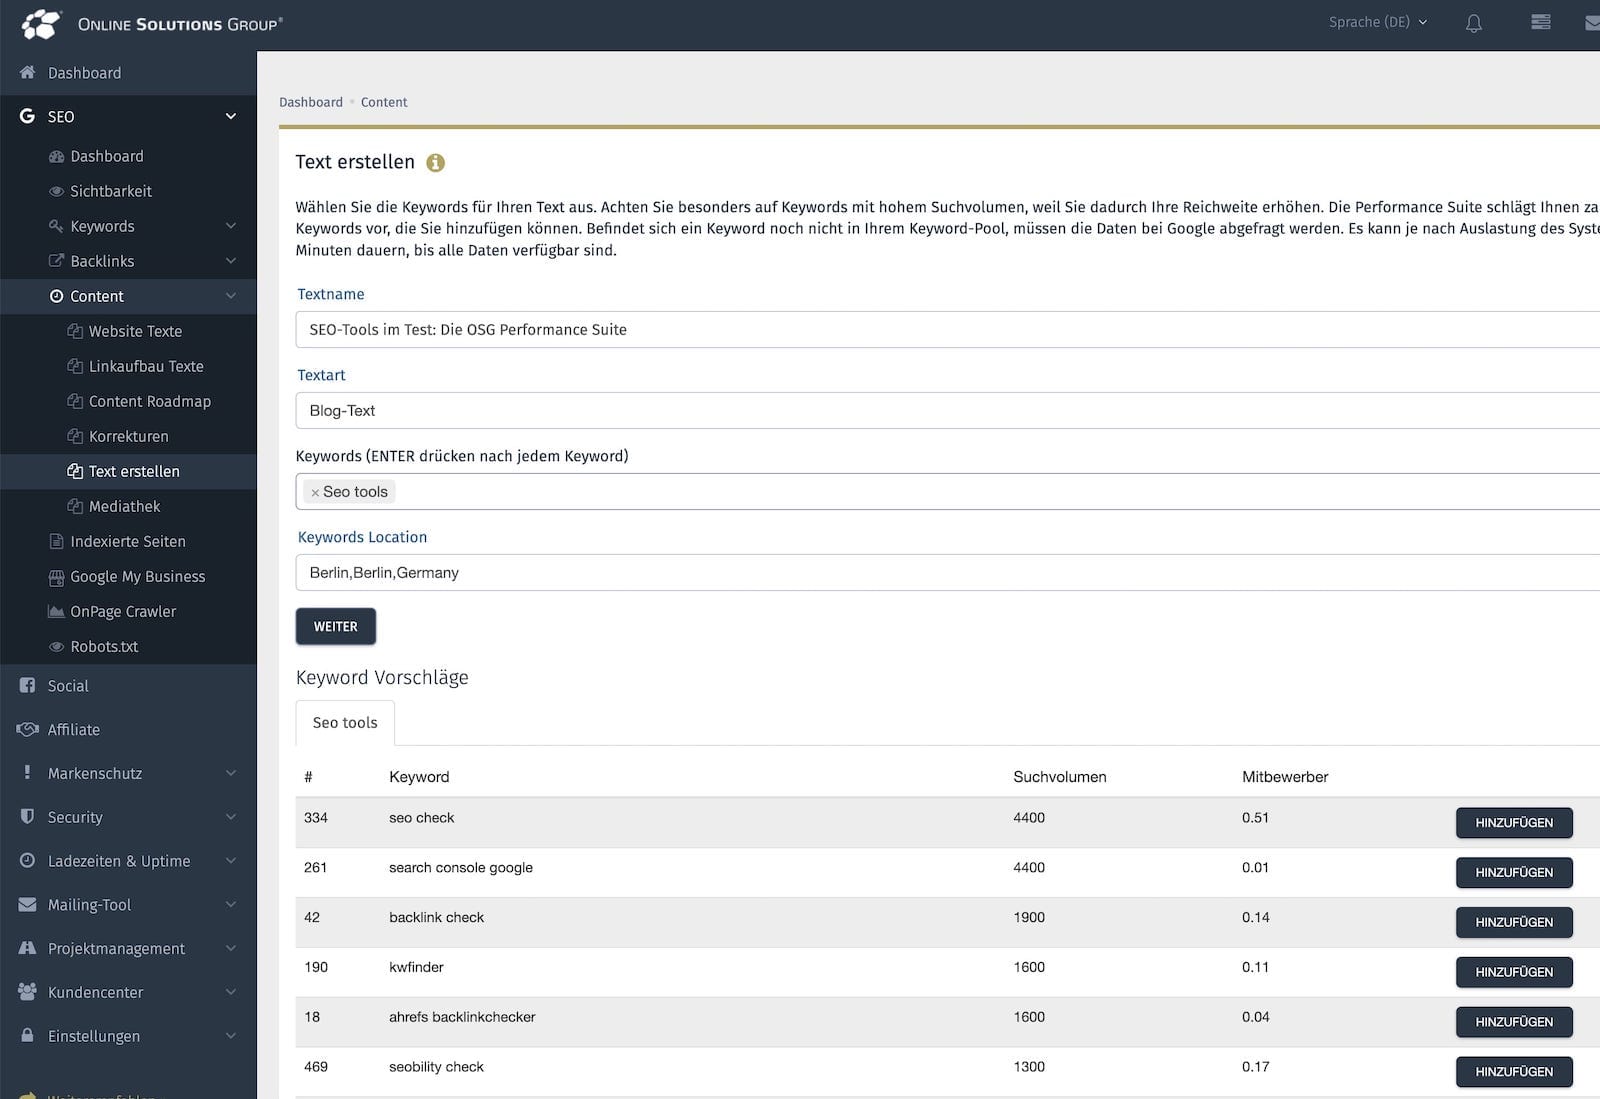Click the server stack icon in header
The image size is (1600, 1099).
[x=1540, y=22]
